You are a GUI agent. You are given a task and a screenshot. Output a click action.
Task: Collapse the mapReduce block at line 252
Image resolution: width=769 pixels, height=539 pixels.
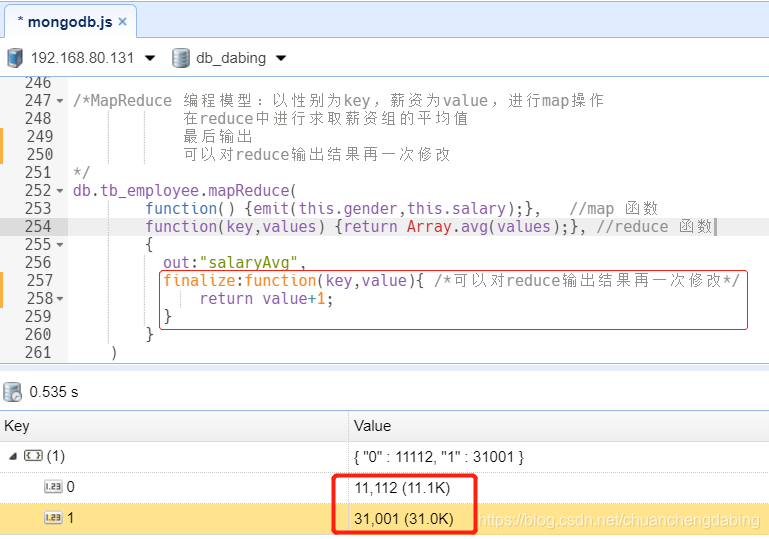pyautogui.click(x=60, y=191)
